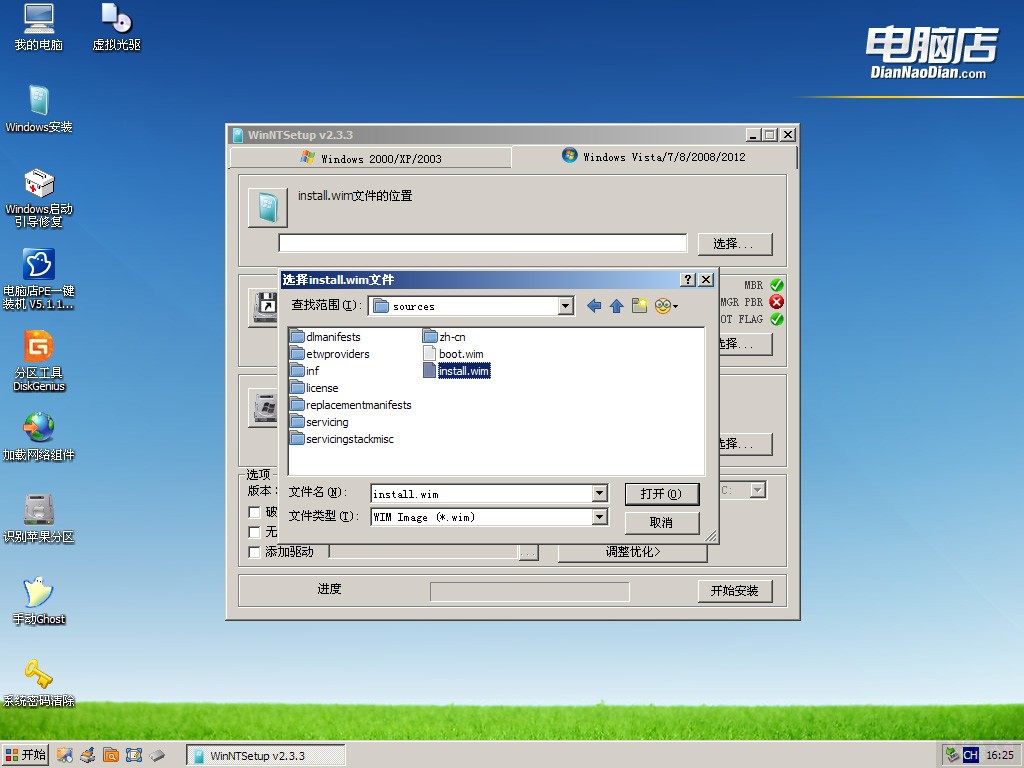Image resolution: width=1024 pixels, height=768 pixels.
Task: Open 系统密码清除 key icon
Action: click(39, 683)
